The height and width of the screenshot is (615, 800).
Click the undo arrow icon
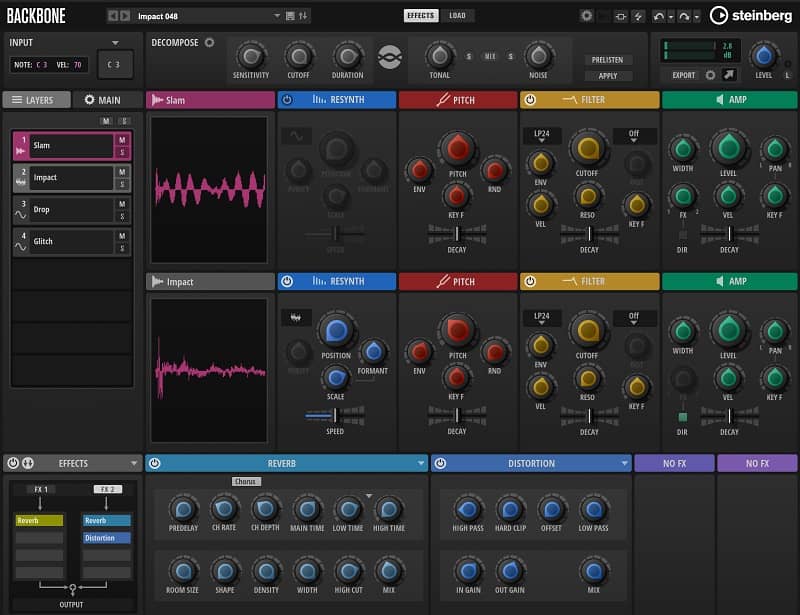tap(659, 16)
